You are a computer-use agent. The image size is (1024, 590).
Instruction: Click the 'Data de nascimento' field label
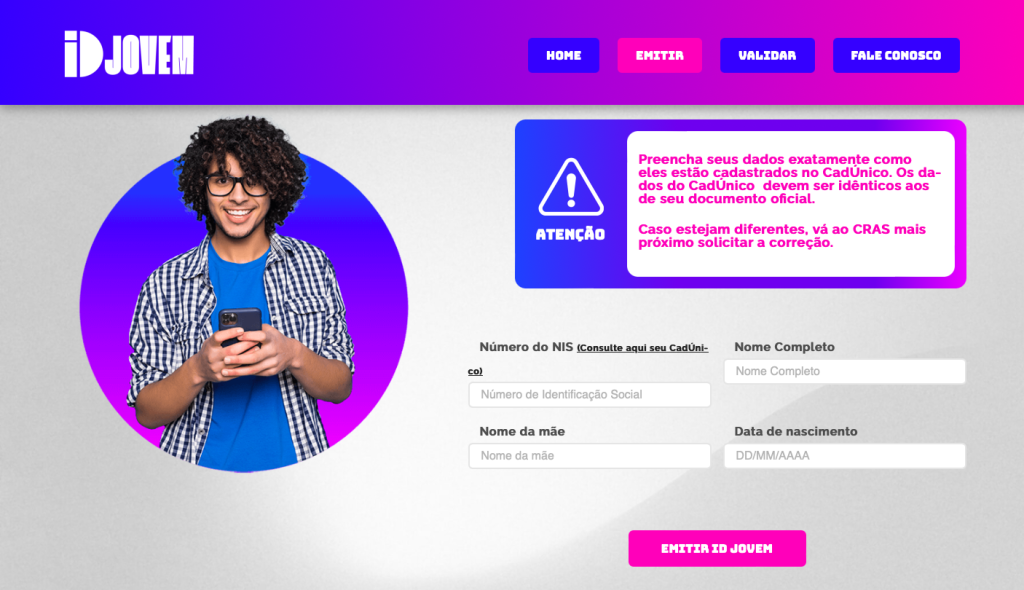pyautogui.click(x=795, y=431)
